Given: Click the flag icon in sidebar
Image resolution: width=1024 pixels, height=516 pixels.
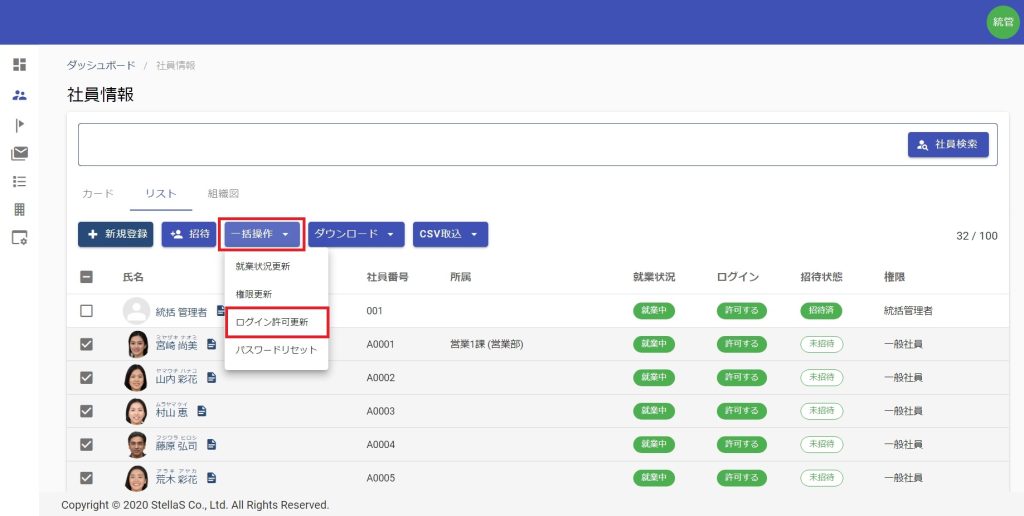Looking at the screenshot, I should point(19,125).
